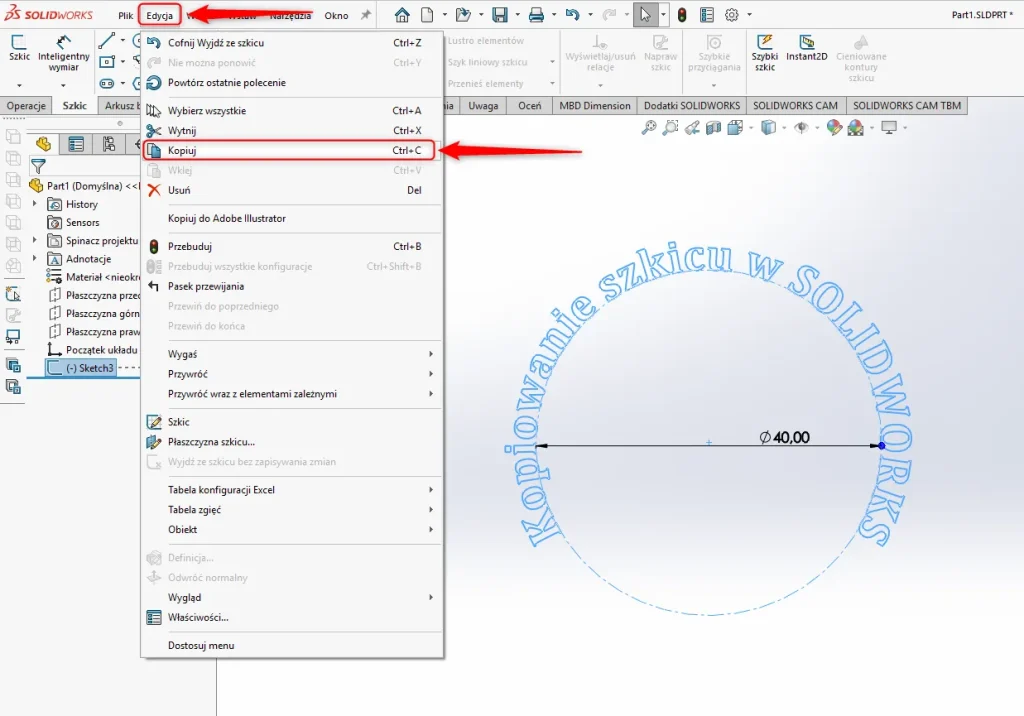Open the Przywróć submenu arrow

(431, 374)
